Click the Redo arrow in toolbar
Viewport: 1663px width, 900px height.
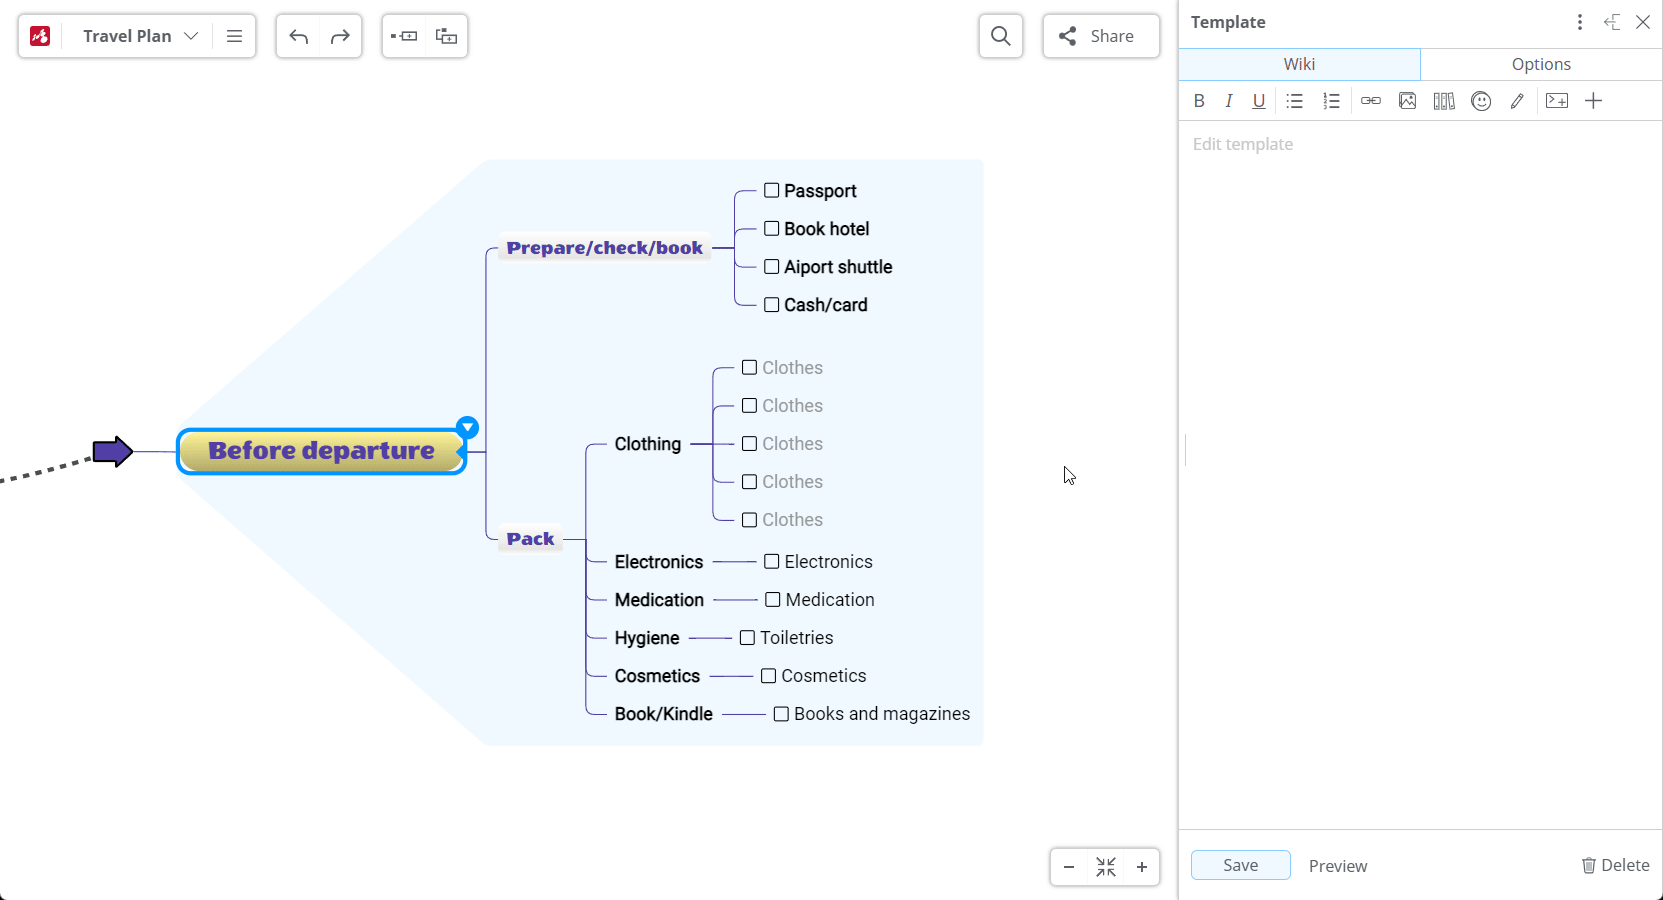[x=340, y=37]
